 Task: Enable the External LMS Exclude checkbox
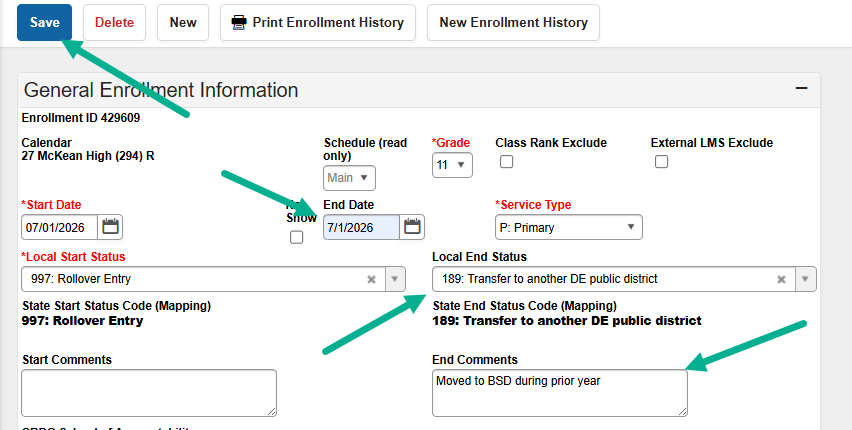click(x=661, y=161)
